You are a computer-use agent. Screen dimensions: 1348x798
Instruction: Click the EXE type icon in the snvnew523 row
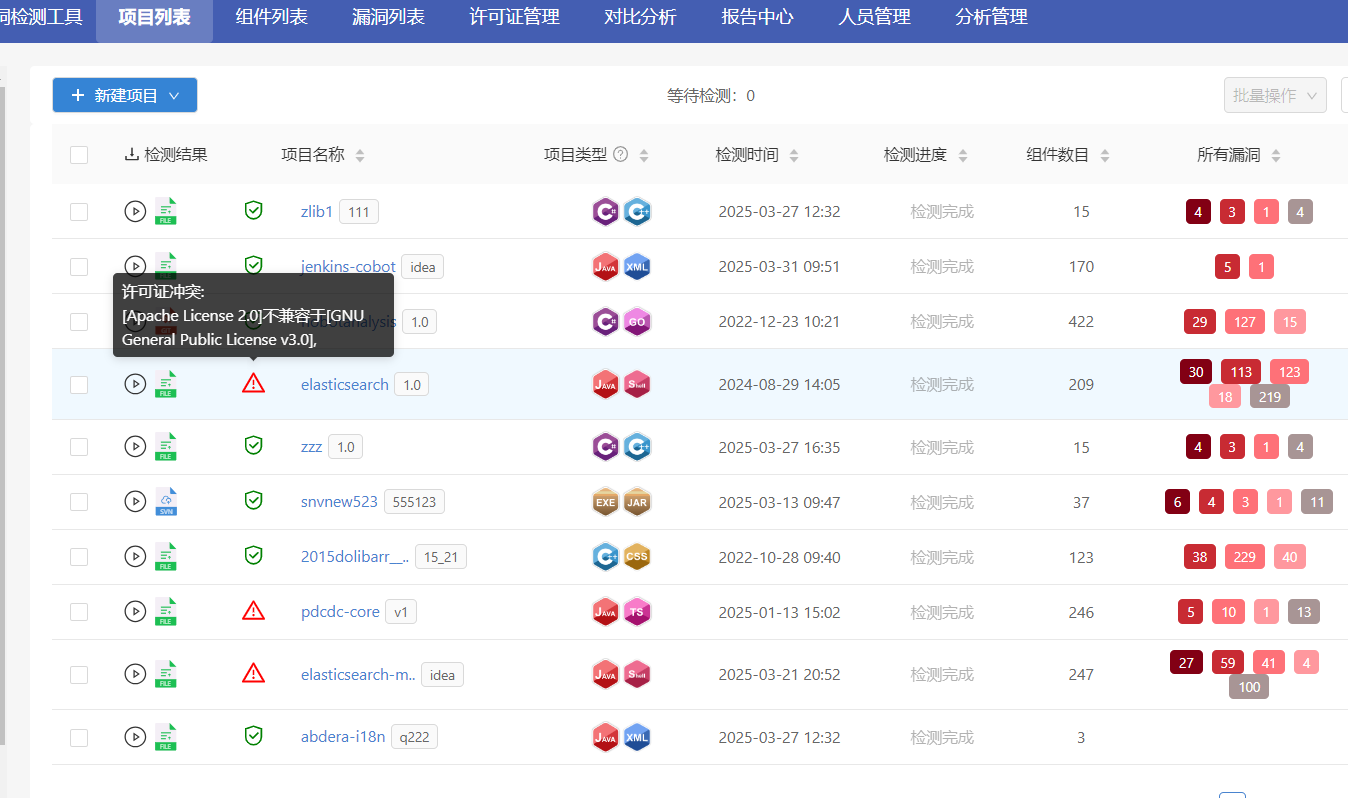click(x=605, y=503)
